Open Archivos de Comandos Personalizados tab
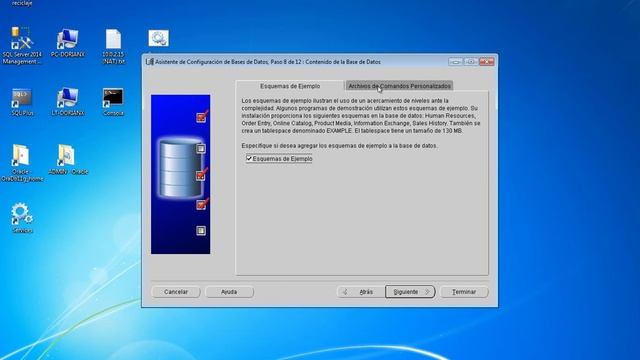The height and width of the screenshot is (360, 640). (399, 86)
